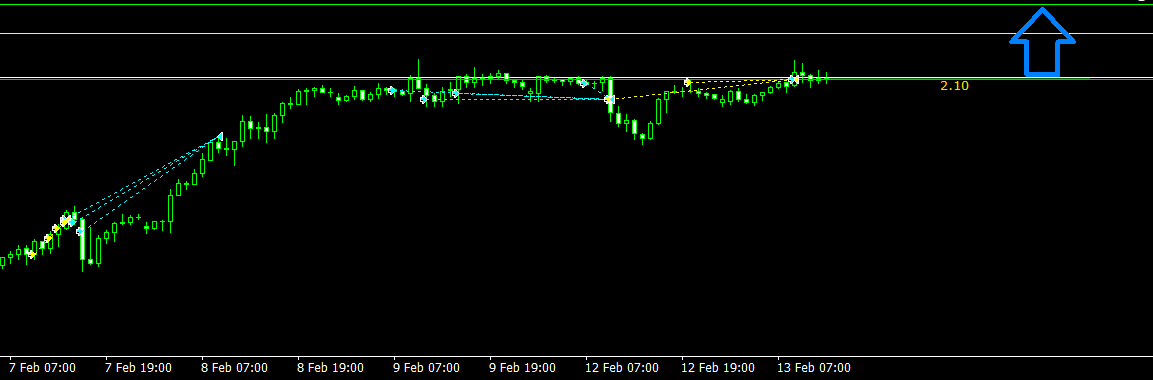Image resolution: width=1153 pixels, height=380 pixels.
Task: Click the 7 Feb 07:00 time label
Action: point(43,368)
